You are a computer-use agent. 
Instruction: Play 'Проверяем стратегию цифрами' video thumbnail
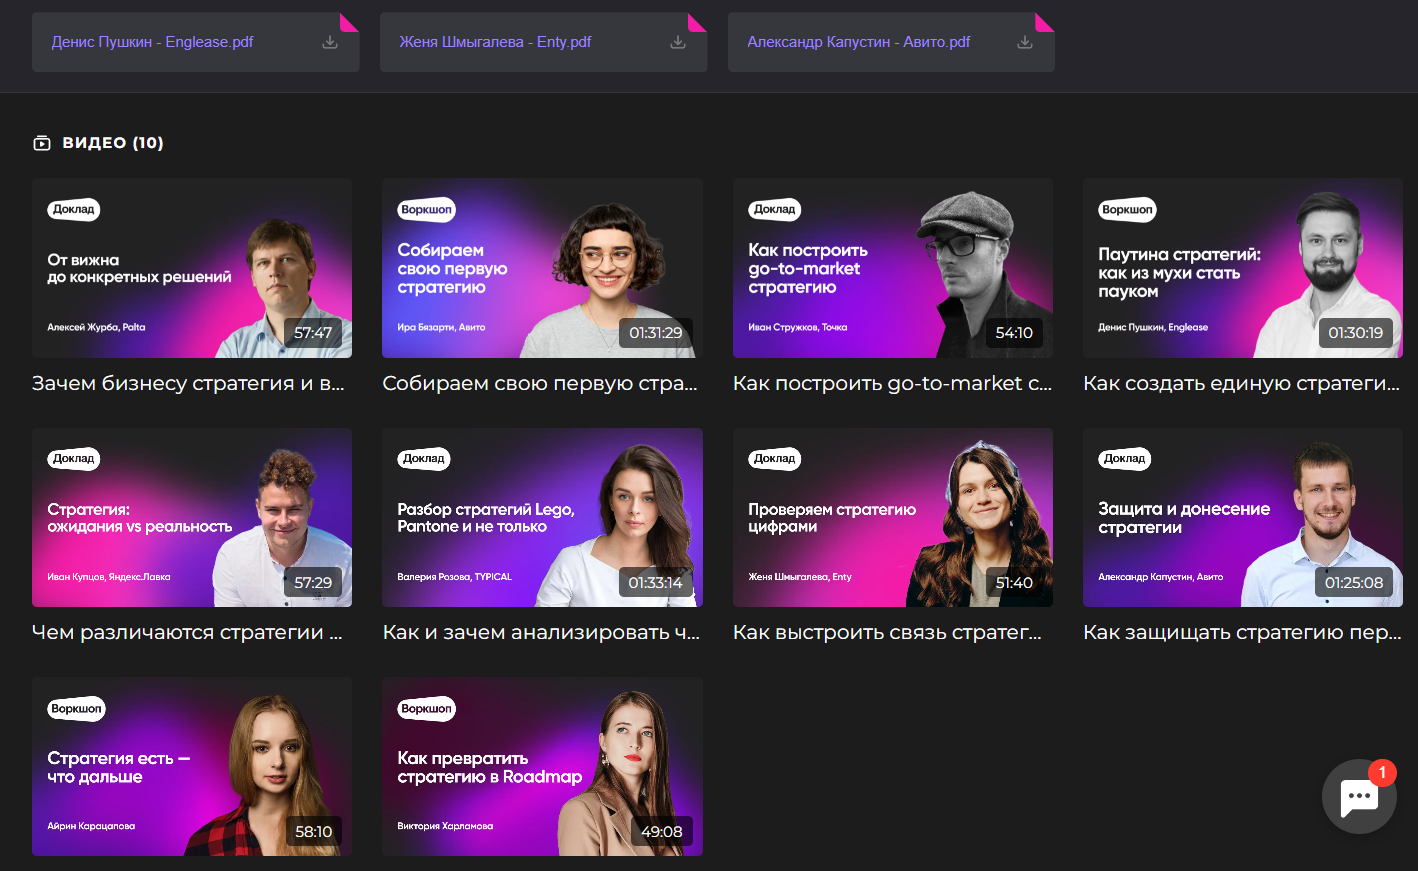892,517
